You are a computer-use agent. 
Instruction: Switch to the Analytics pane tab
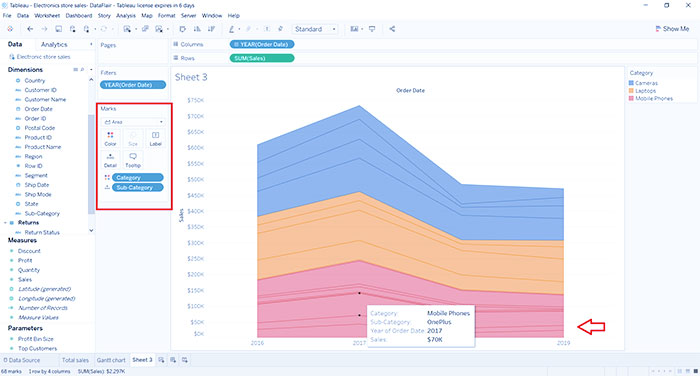tap(54, 45)
